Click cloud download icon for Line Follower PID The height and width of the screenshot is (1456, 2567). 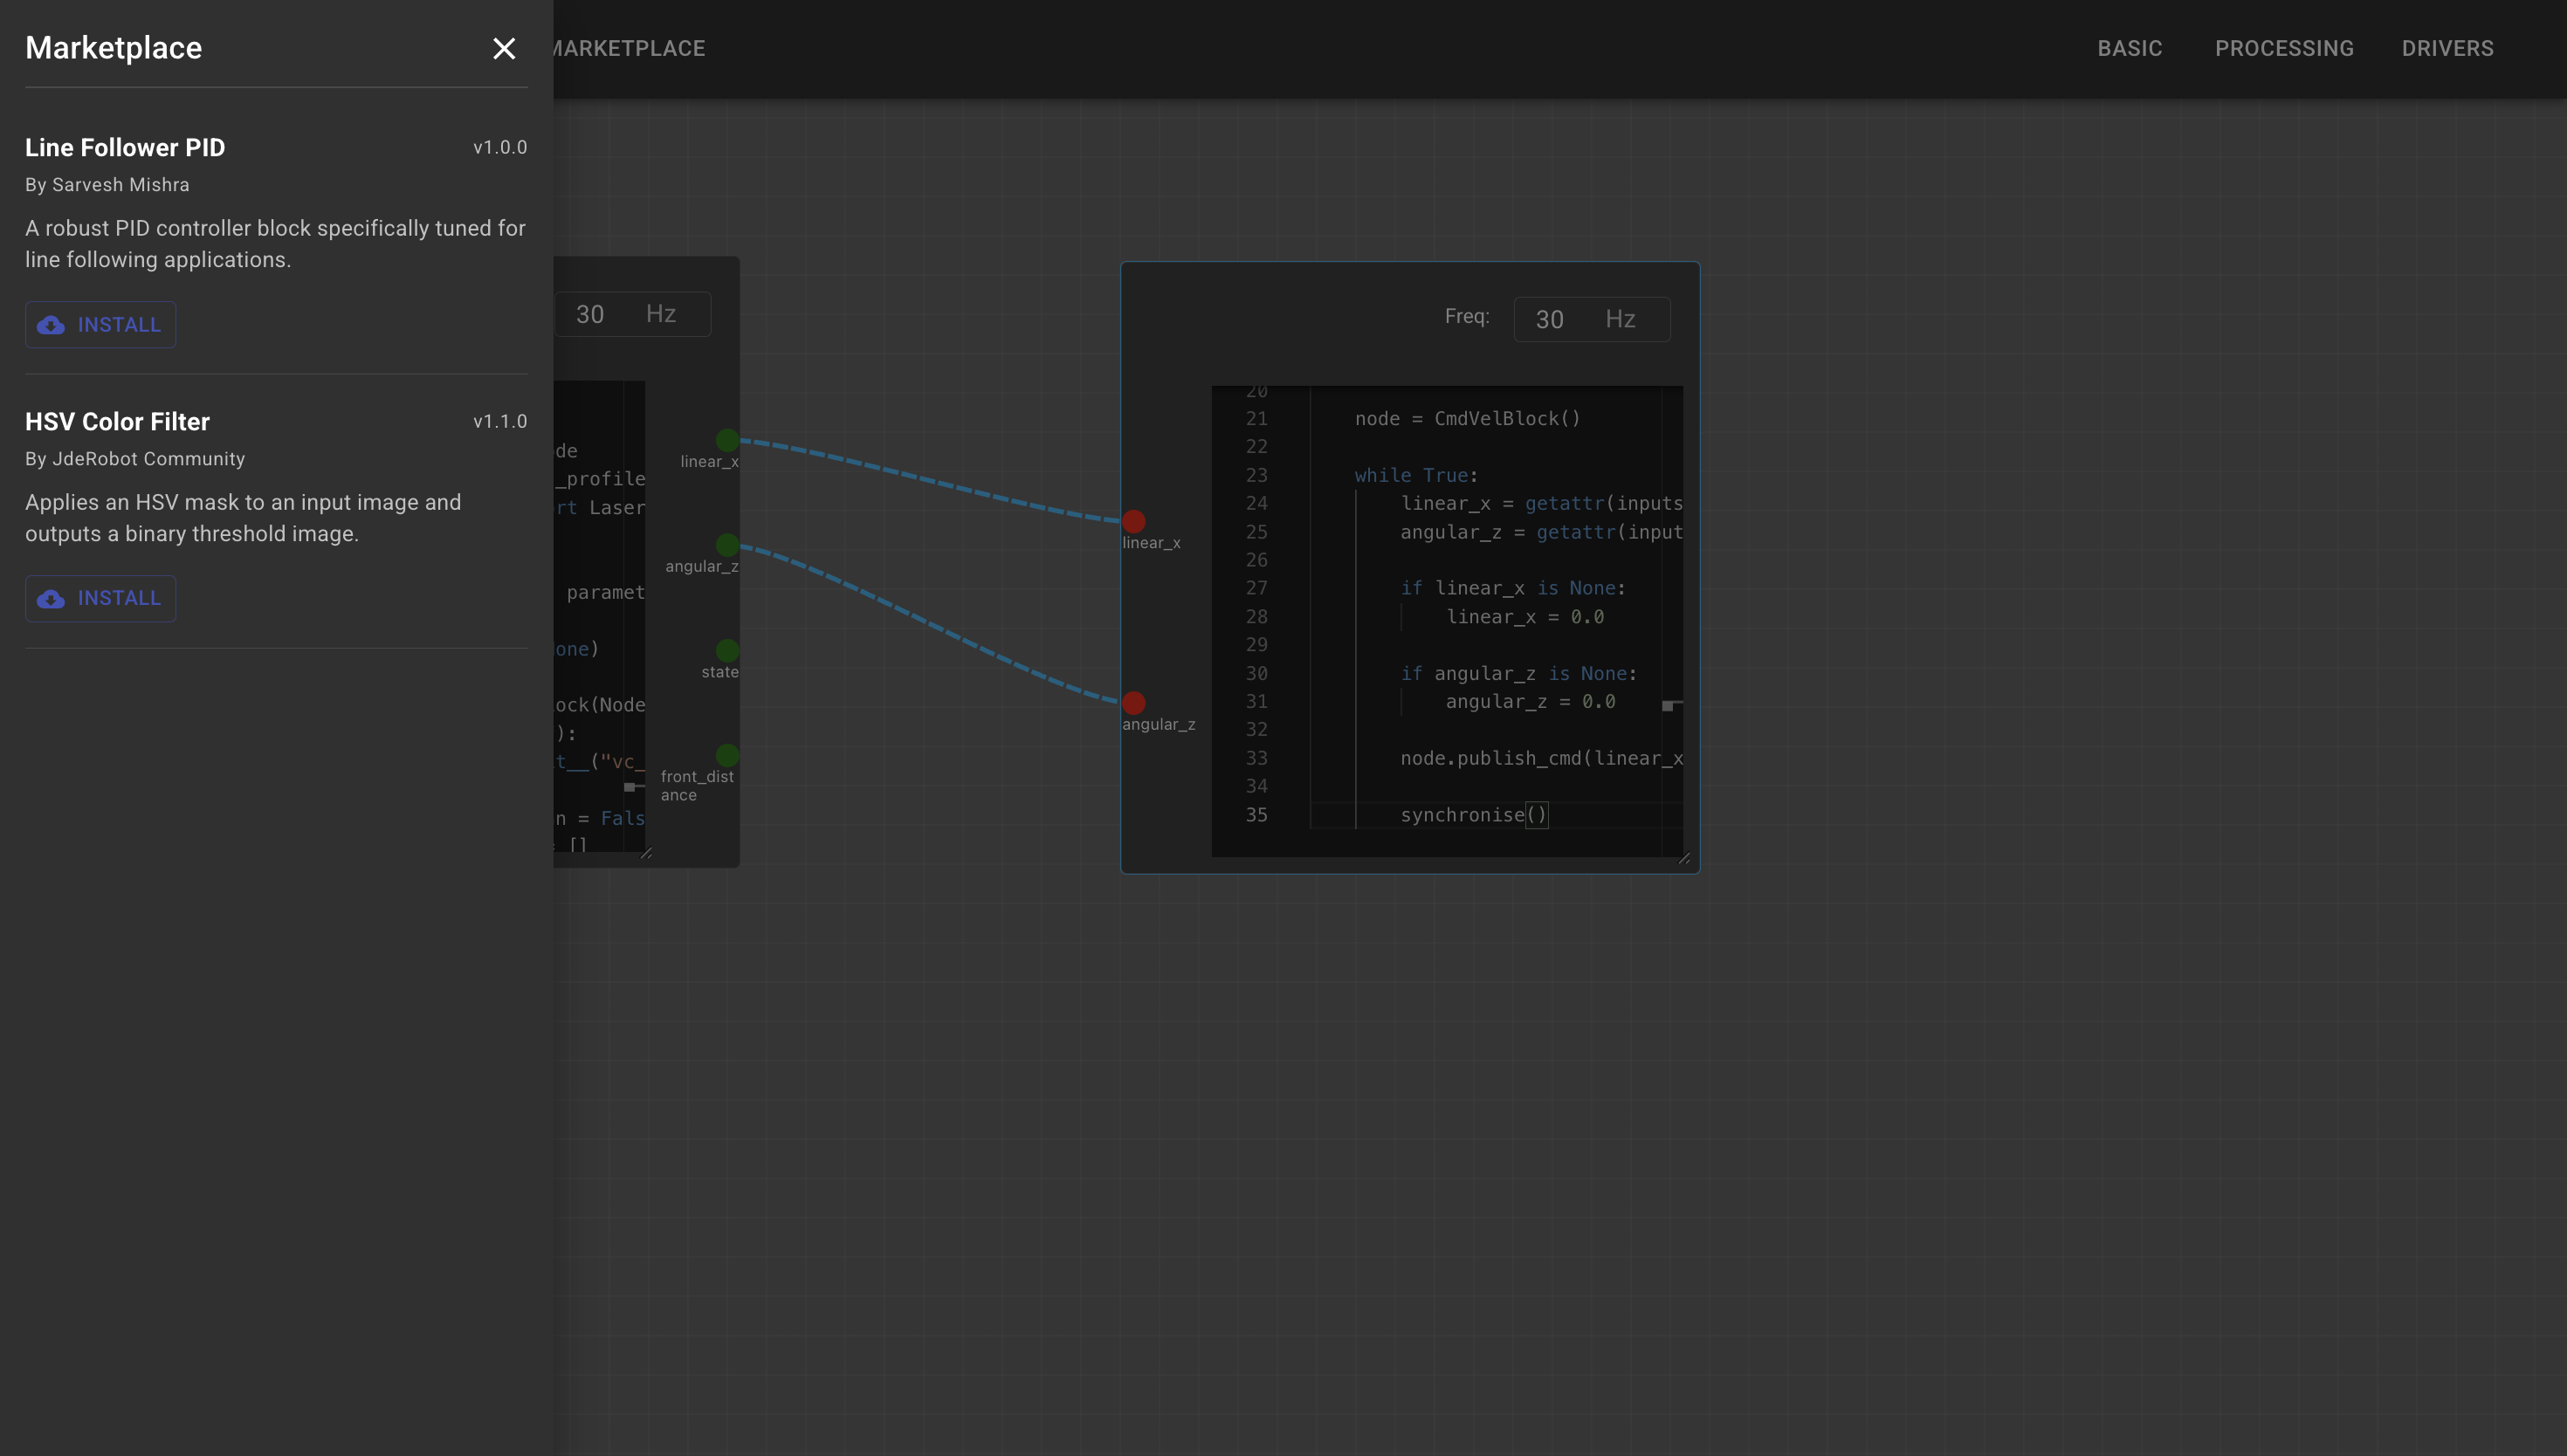click(x=51, y=325)
